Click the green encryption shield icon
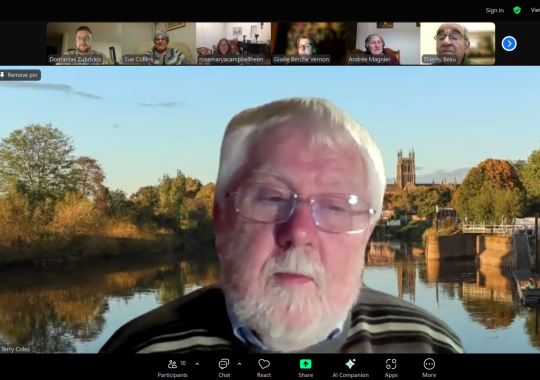The image size is (540, 380). [517, 10]
